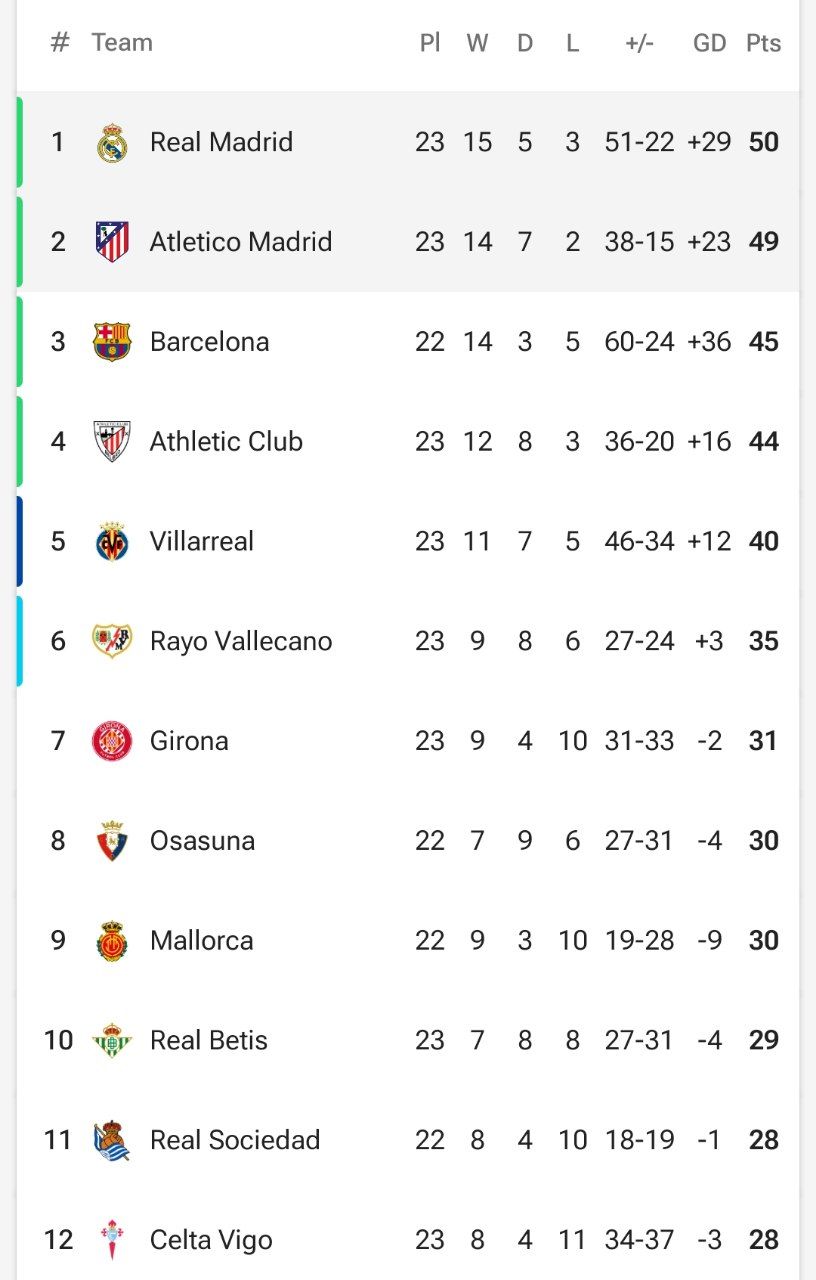Select Real Madrid's 50 points cell
The width and height of the screenshot is (816, 1280).
pyautogui.click(x=763, y=142)
